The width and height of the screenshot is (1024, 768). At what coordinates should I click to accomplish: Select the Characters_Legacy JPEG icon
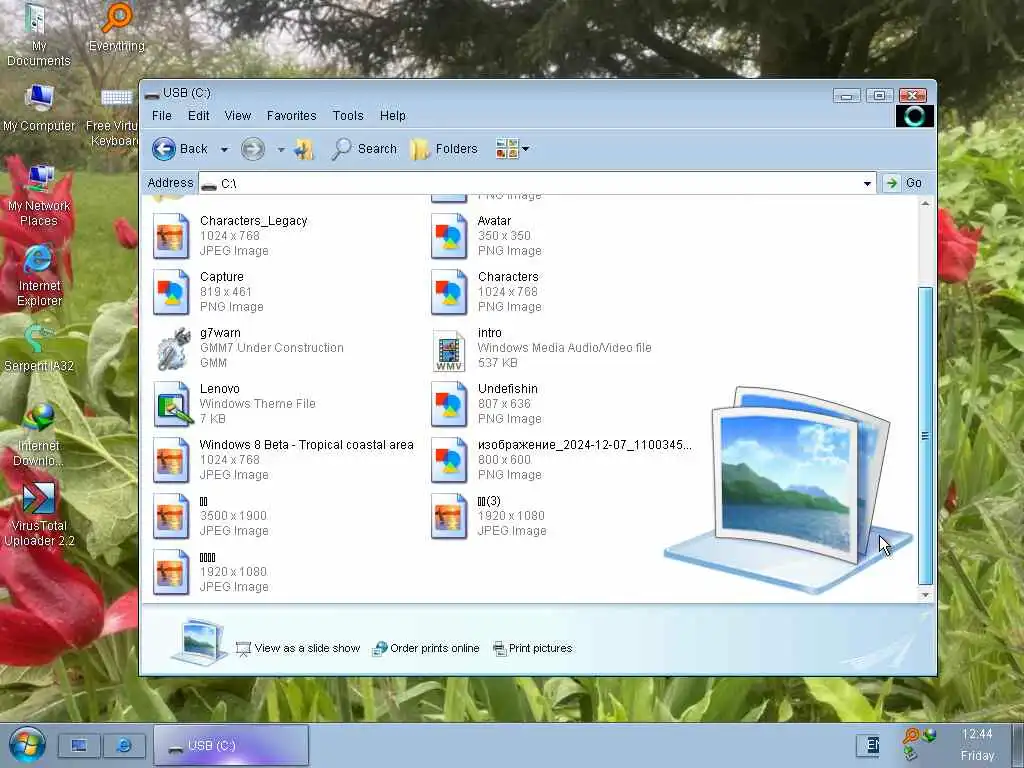click(171, 236)
